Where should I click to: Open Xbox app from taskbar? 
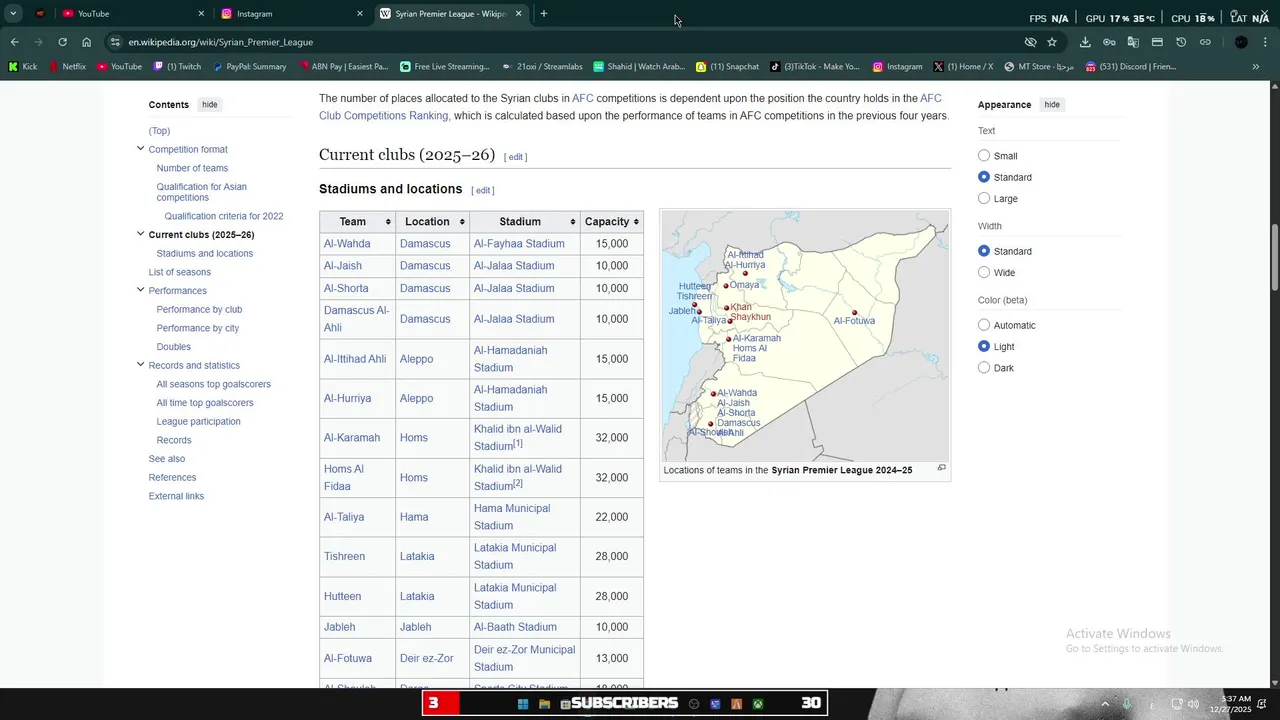click(758, 704)
